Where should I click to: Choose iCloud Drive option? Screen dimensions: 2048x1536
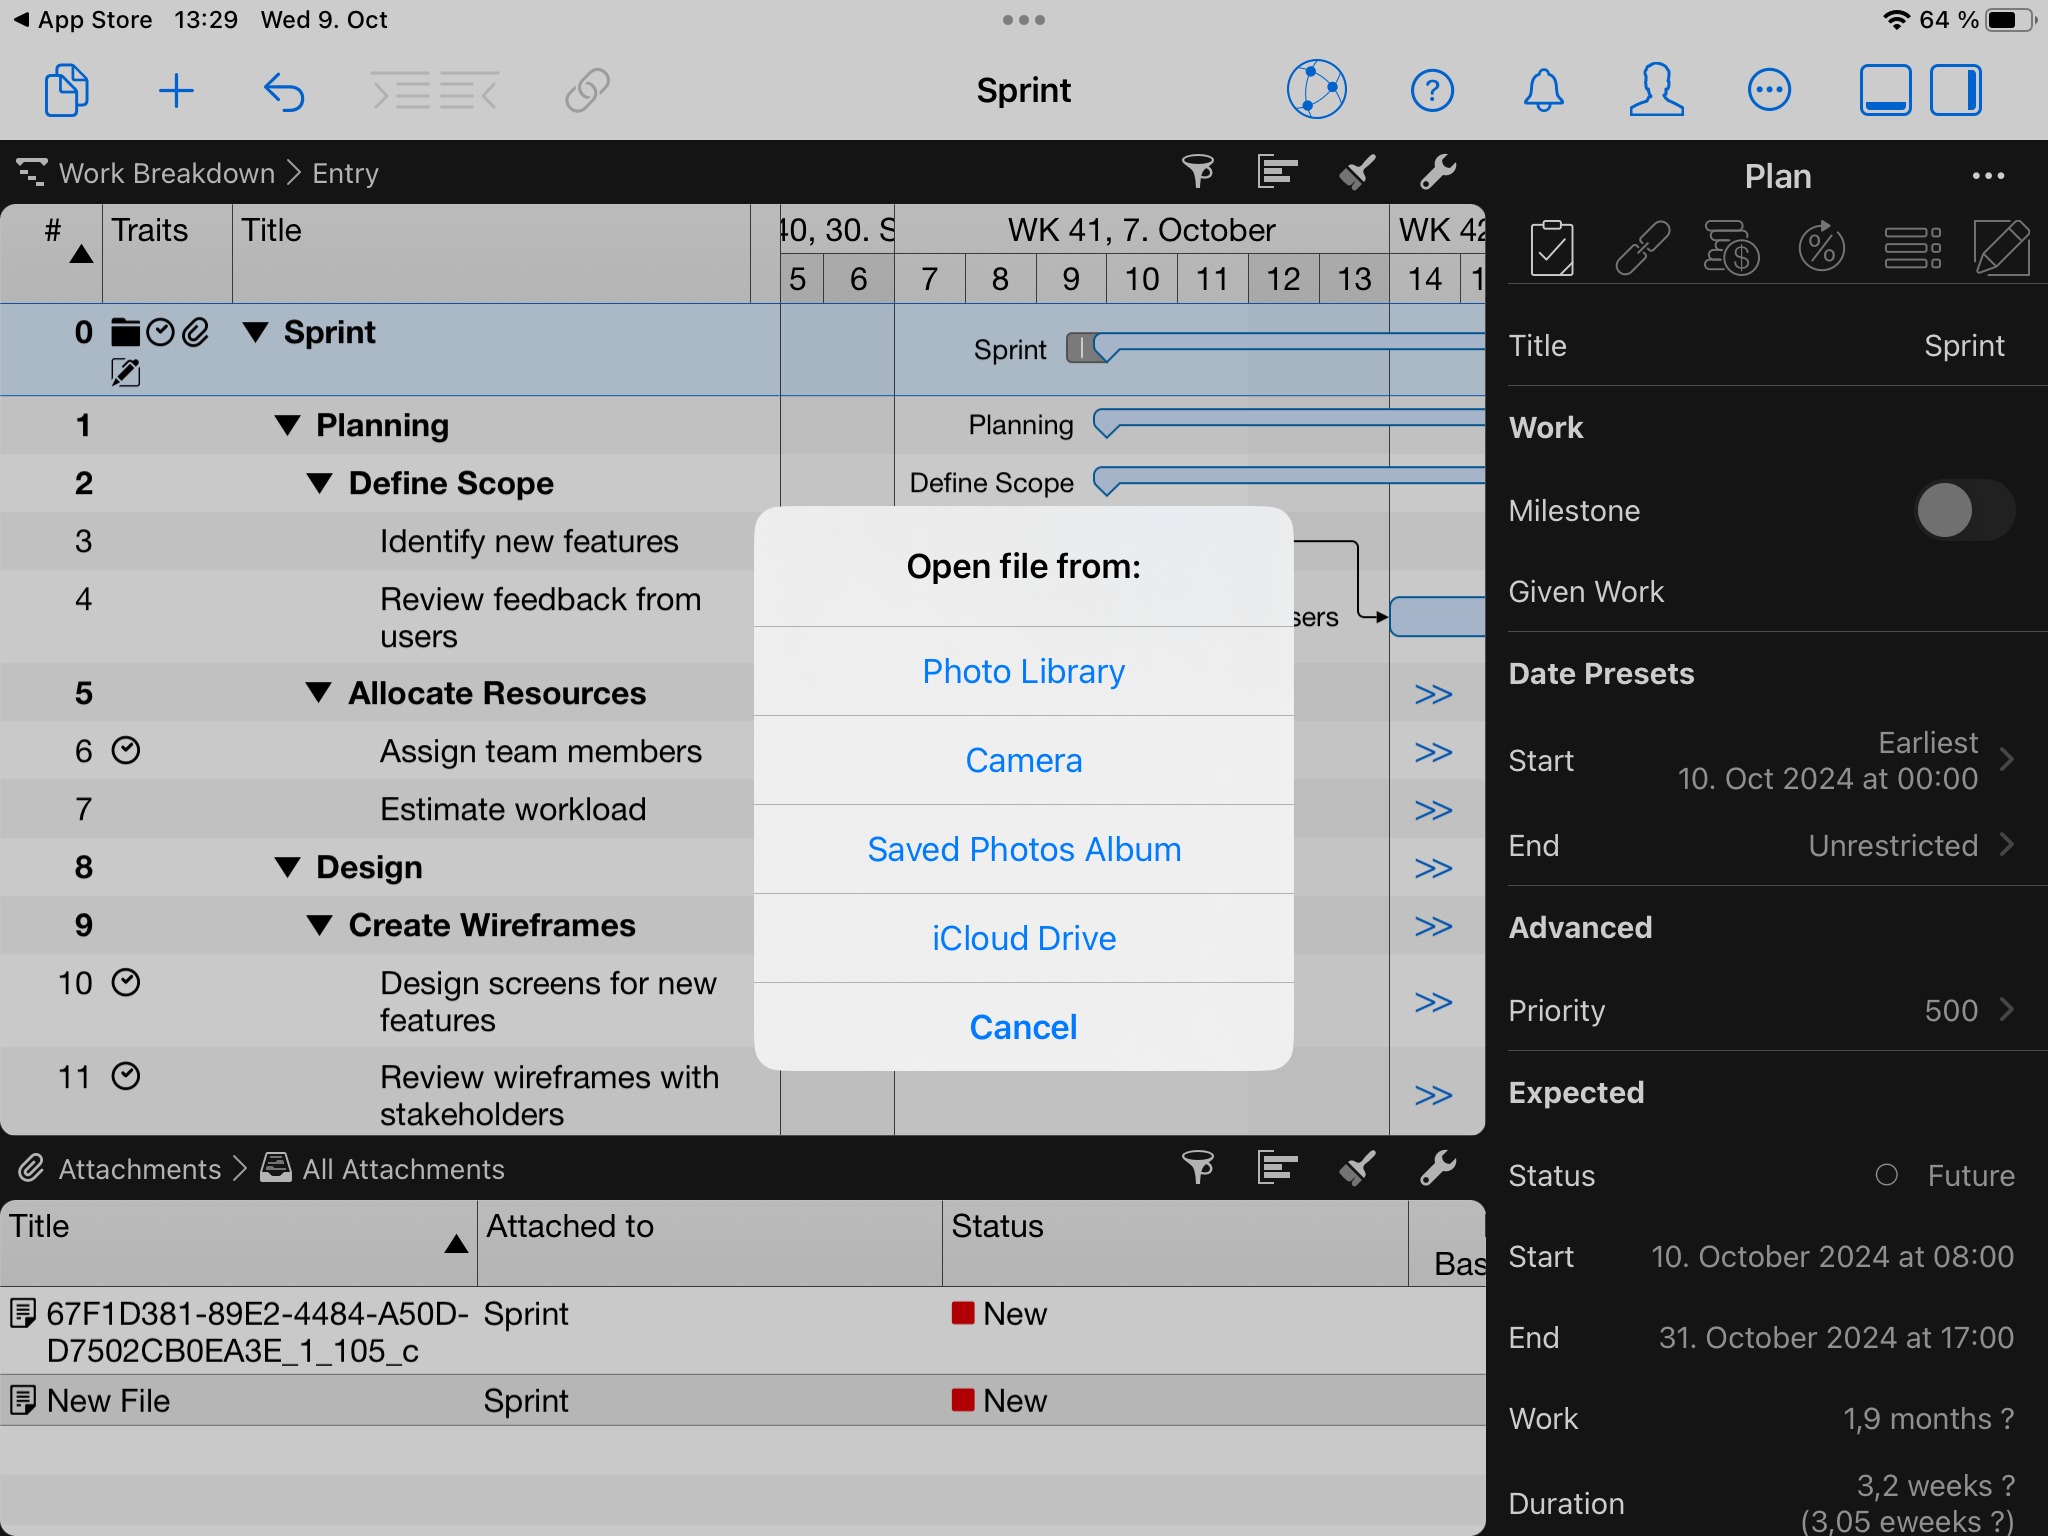point(1023,938)
